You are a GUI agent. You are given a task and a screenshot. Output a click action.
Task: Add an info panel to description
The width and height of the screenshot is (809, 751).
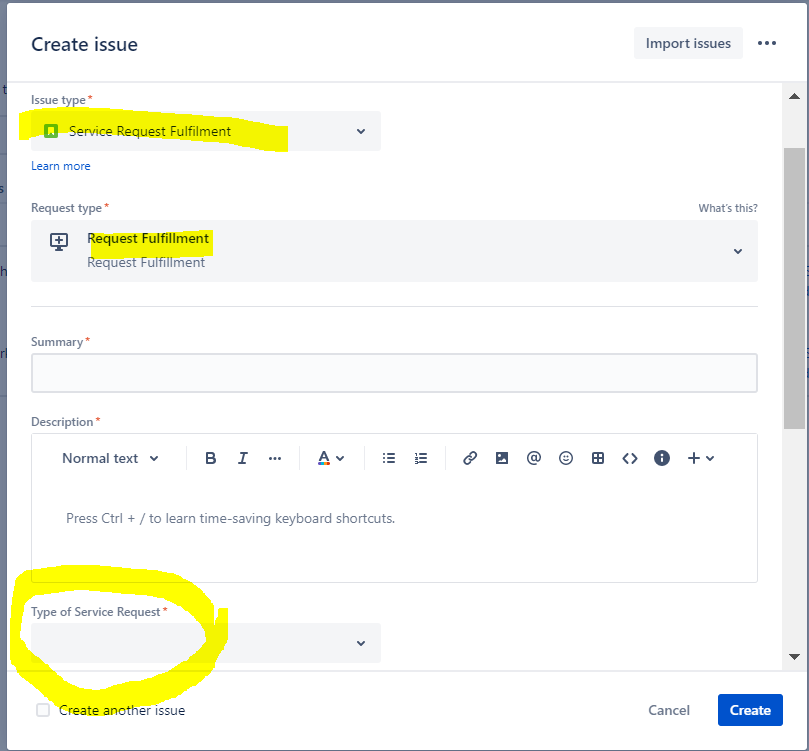[x=661, y=458]
